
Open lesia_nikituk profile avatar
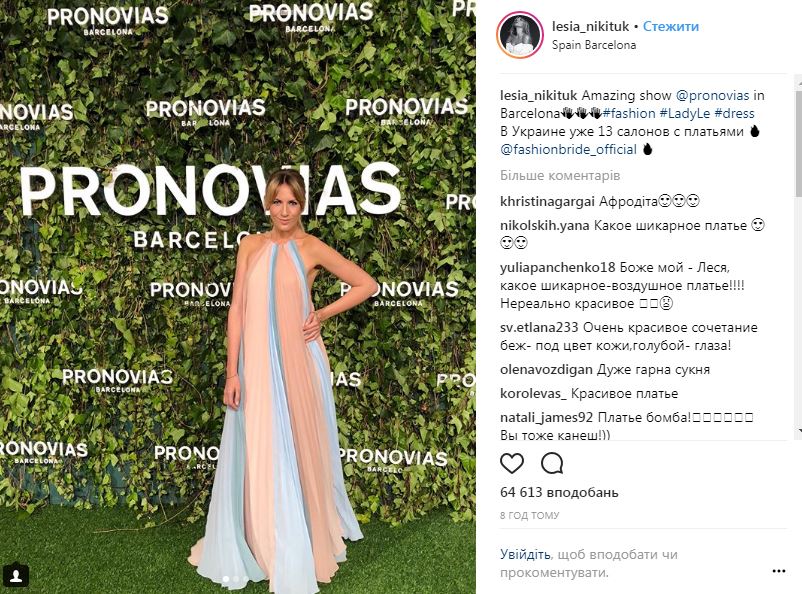click(x=520, y=35)
